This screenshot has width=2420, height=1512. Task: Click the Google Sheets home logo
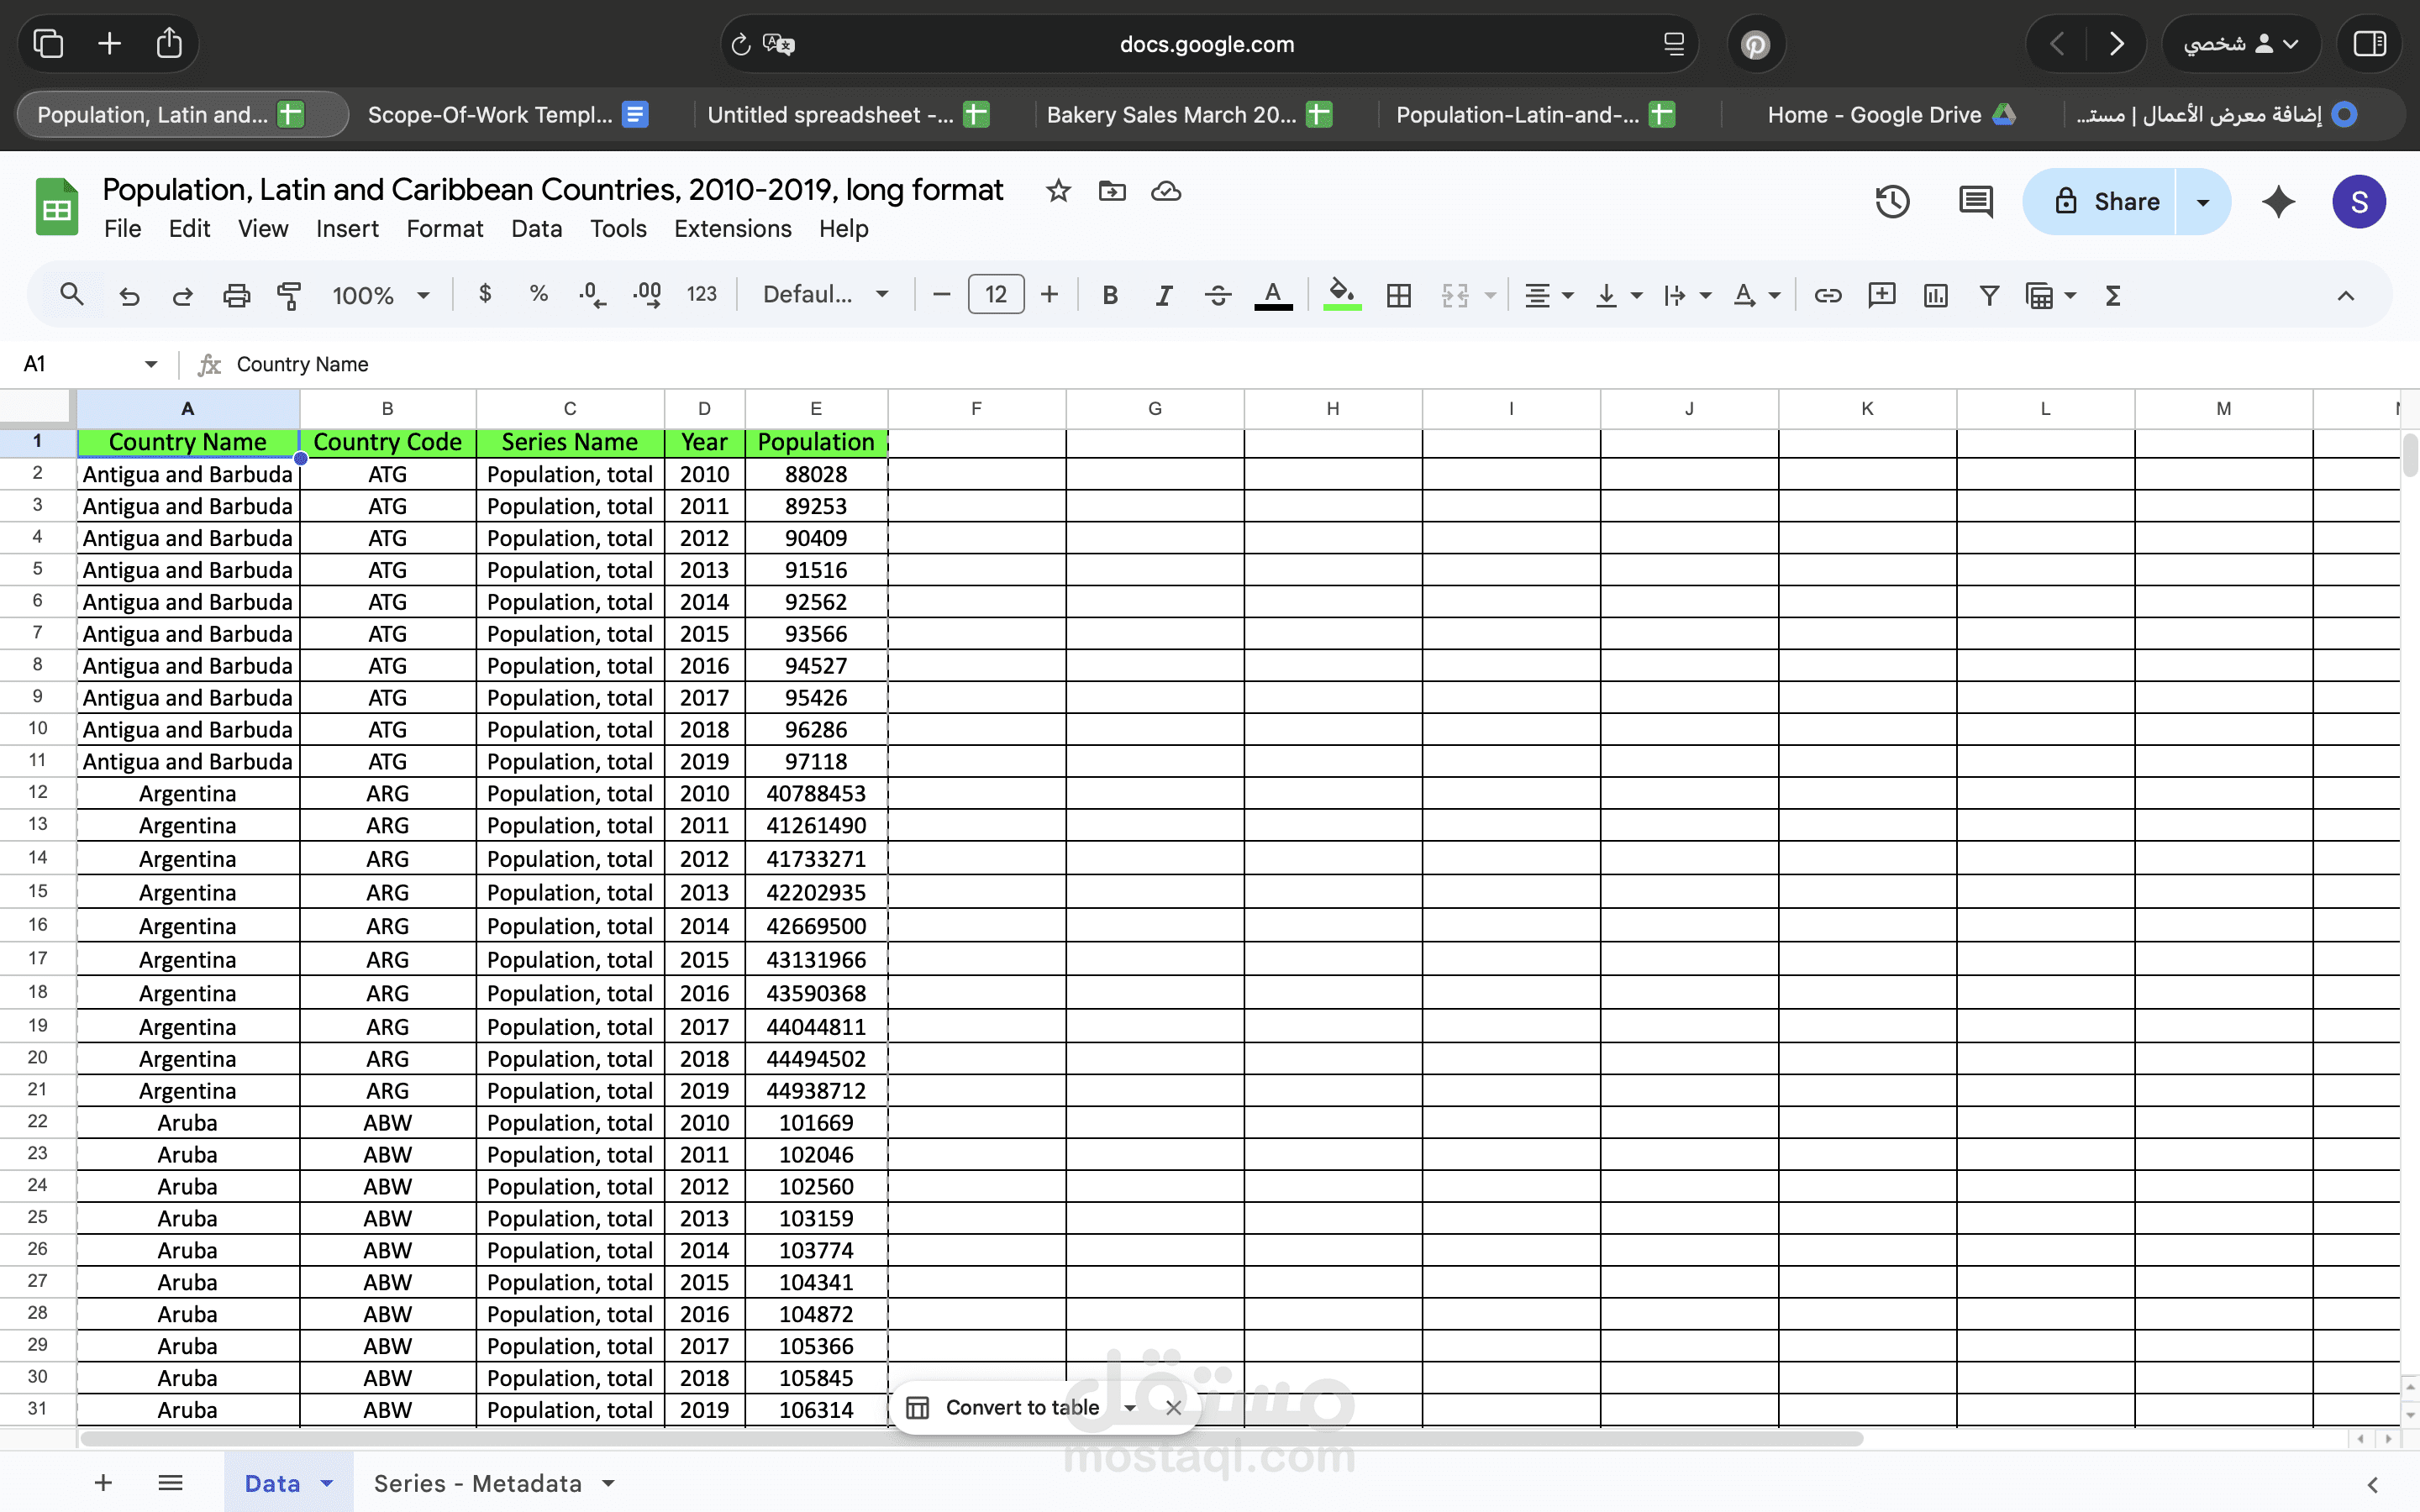pyautogui.click(x=57, y=207)
